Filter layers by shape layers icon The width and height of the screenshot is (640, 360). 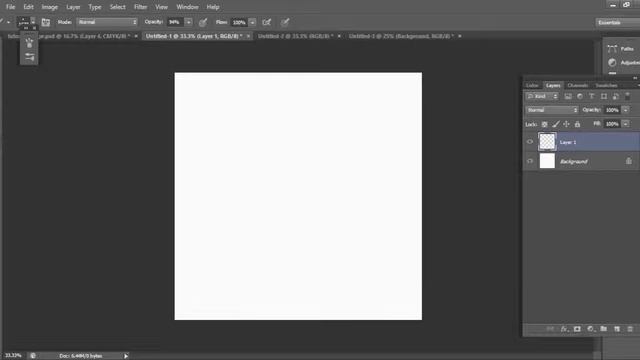[604, 96]
